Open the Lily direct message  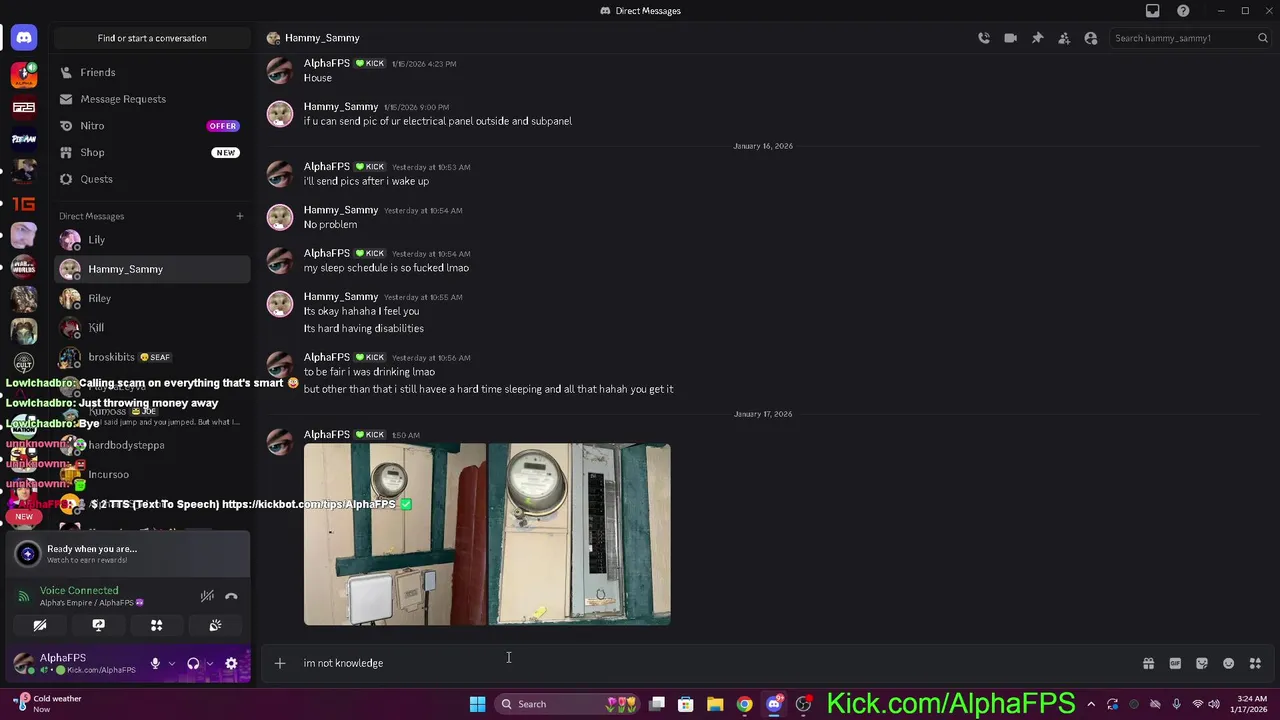[152, 240]
